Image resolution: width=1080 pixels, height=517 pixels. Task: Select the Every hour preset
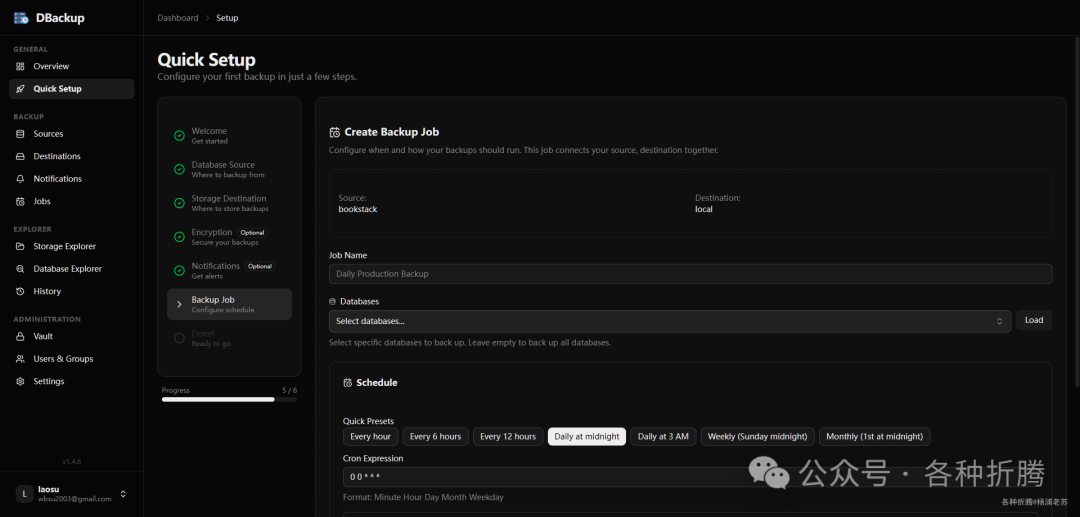pos(370,436)
